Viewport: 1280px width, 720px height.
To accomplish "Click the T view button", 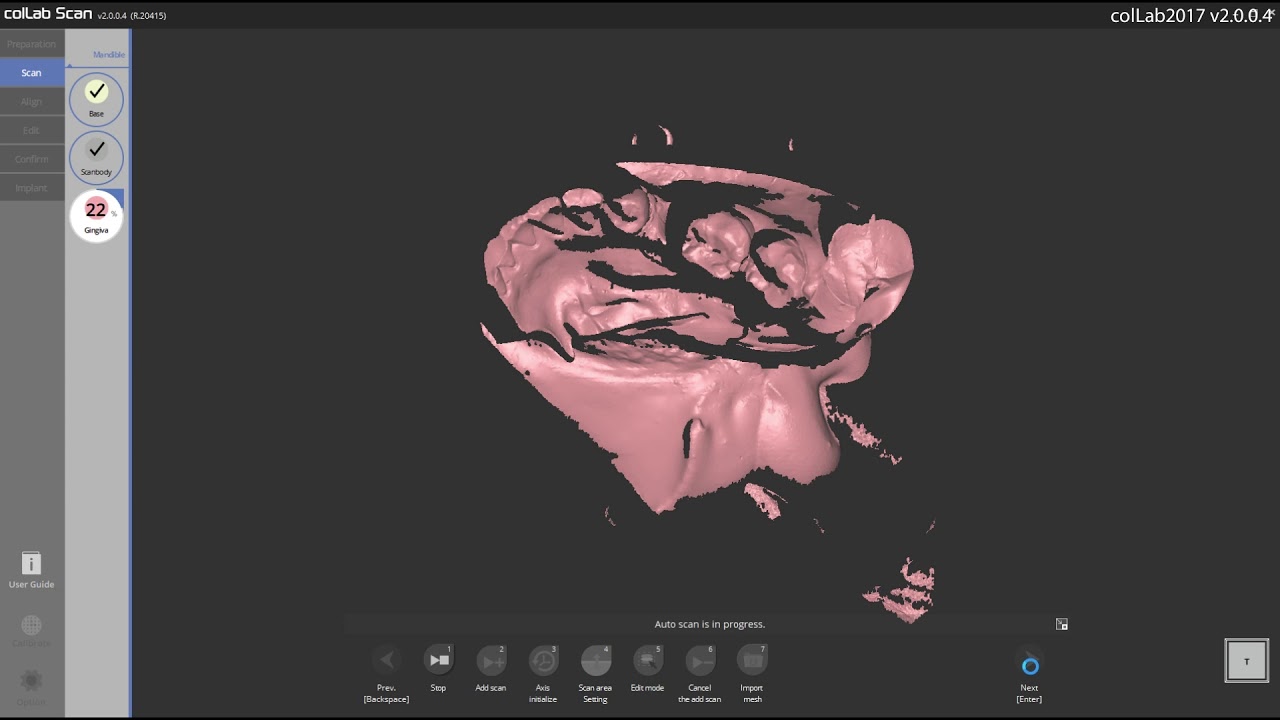I will 1247,661.
